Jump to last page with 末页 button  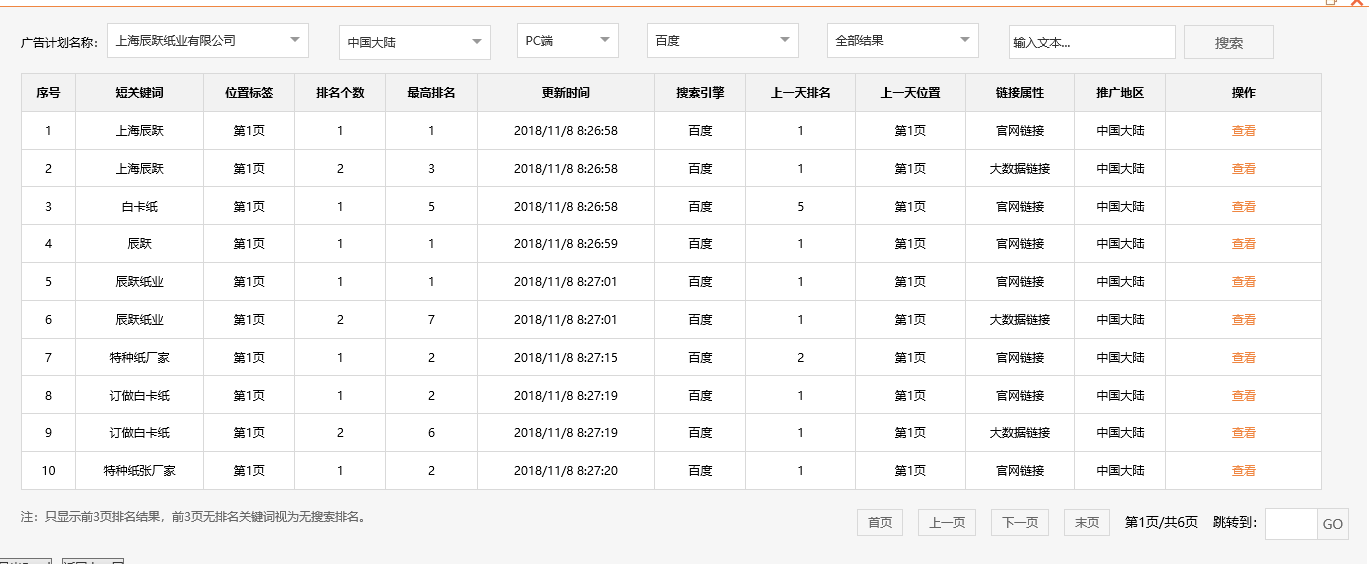(x=1087, y=522)
